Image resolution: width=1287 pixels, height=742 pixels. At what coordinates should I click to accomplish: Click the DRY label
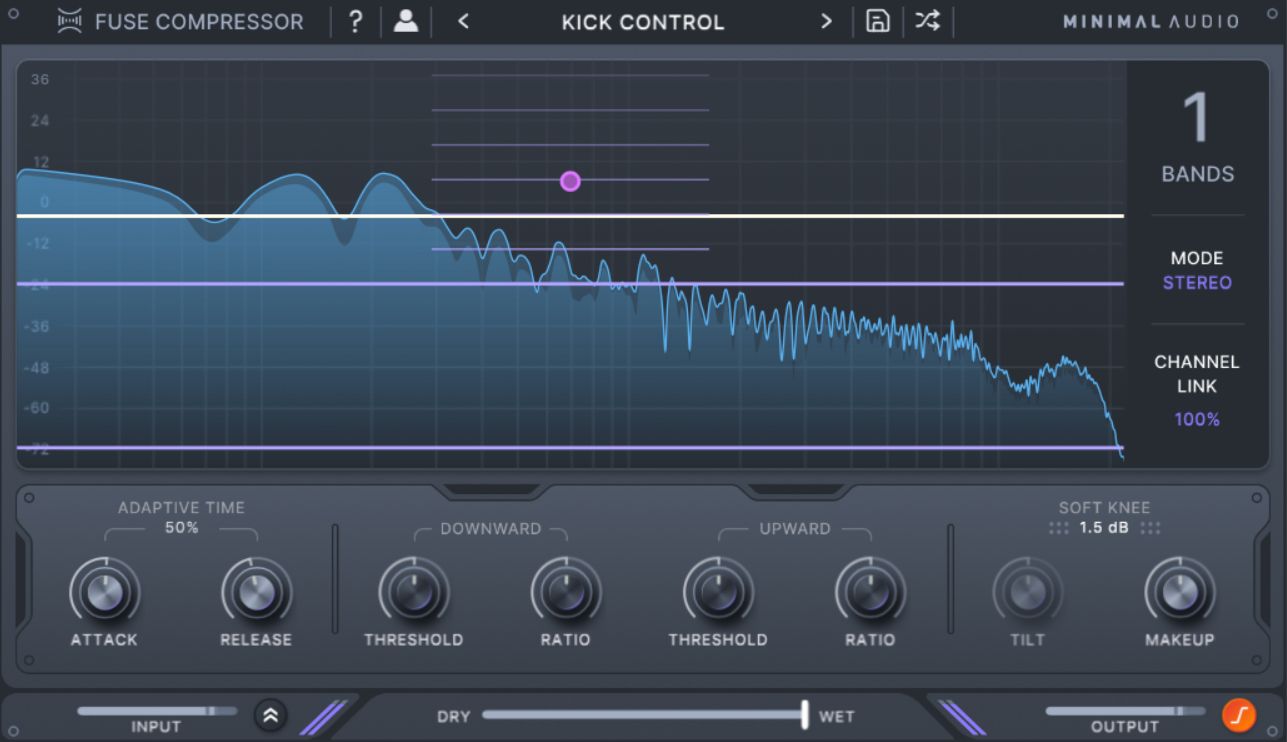(454, 716)
